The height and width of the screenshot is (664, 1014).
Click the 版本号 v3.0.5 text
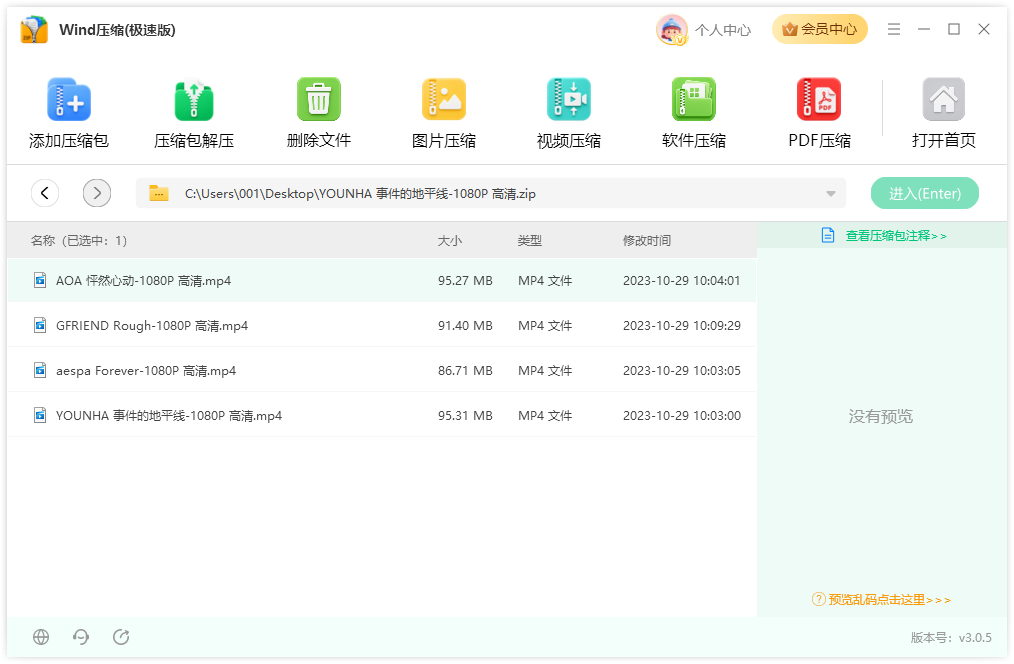(x=951, y=637)
